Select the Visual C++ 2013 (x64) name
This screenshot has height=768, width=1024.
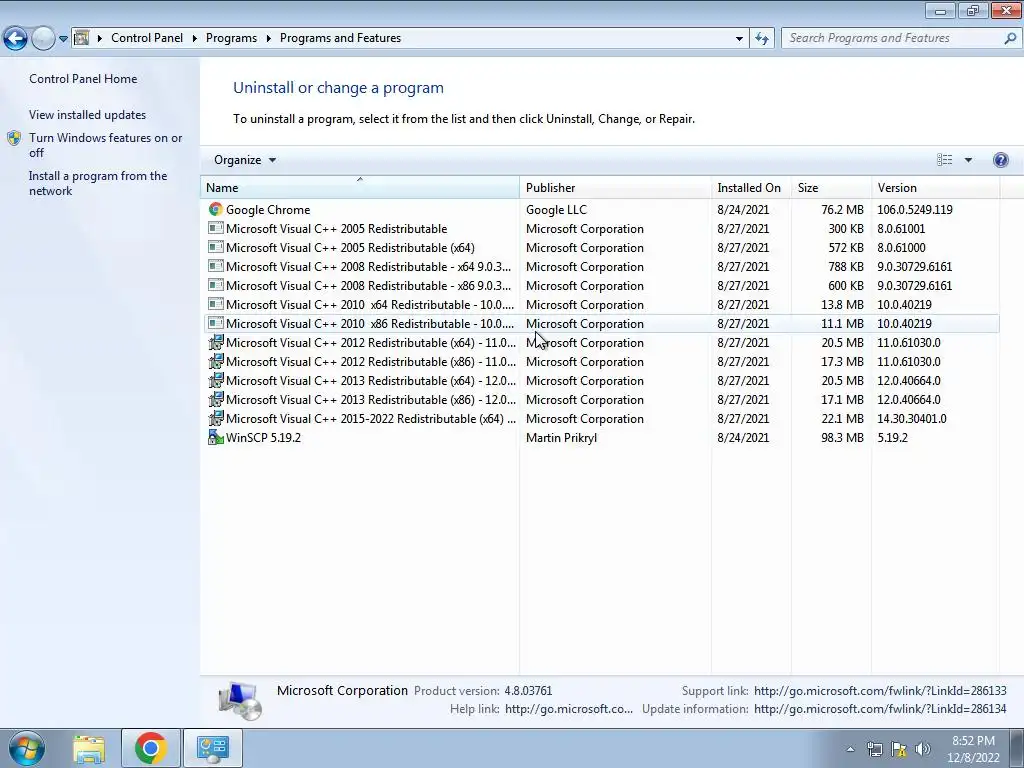pos(370,381)
